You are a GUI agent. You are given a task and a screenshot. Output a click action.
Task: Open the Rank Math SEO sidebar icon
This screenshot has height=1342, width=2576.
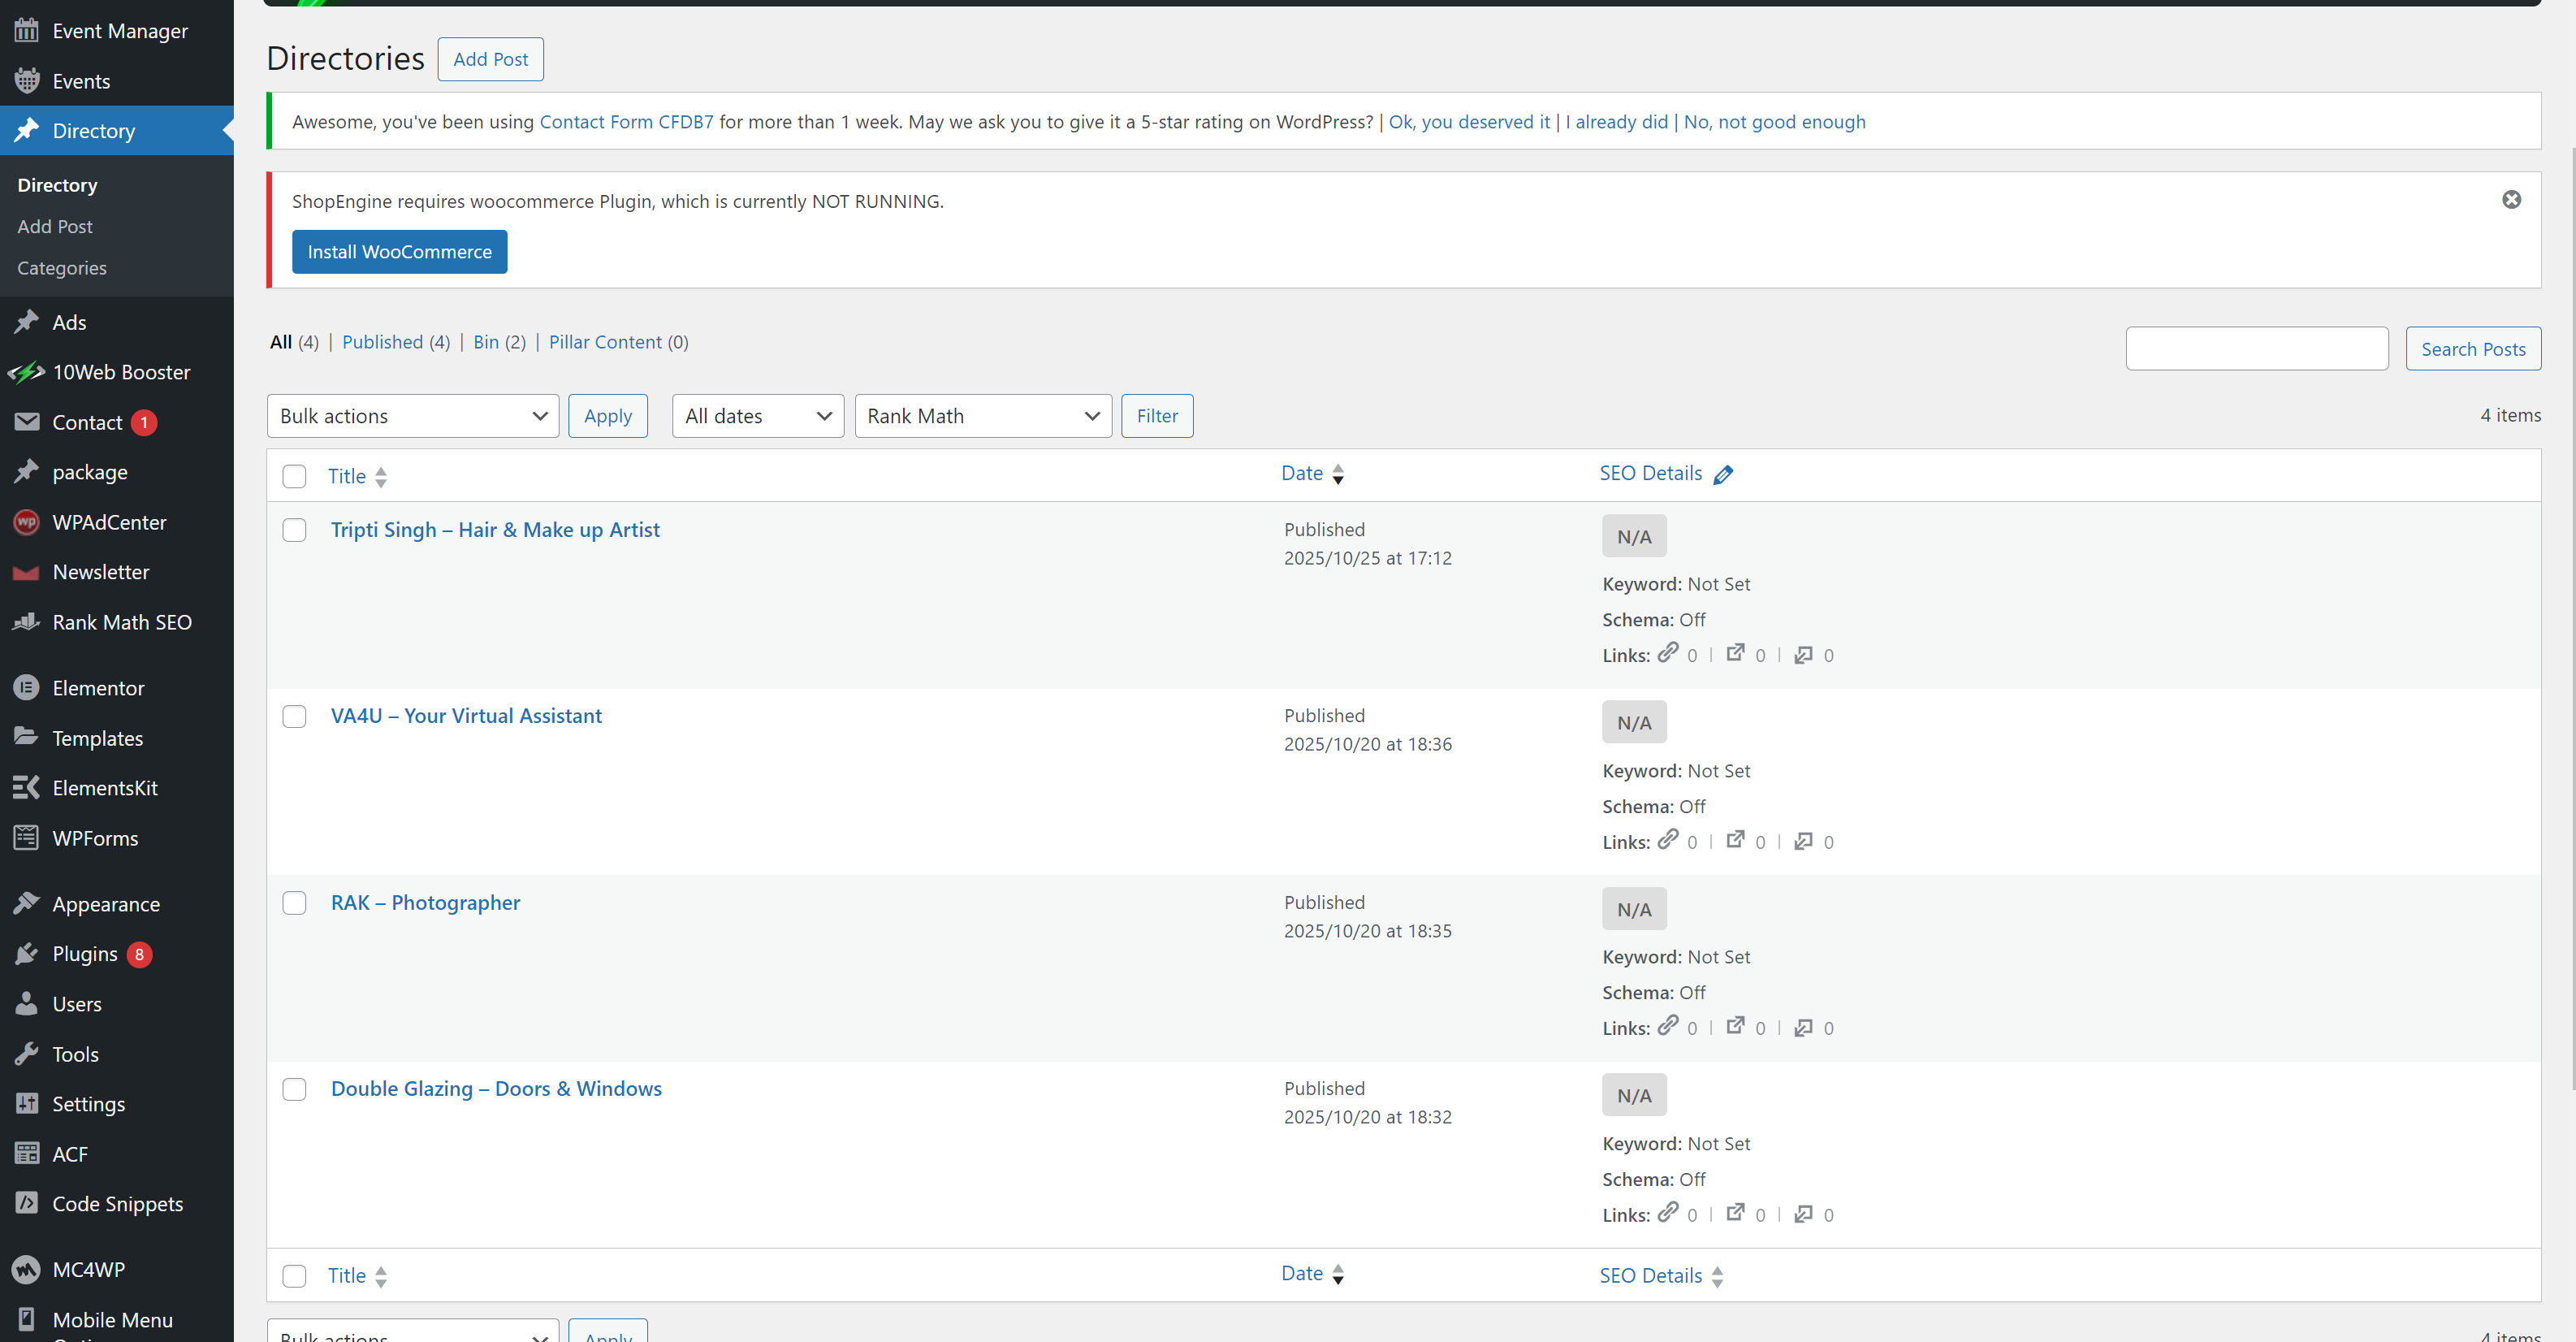(x=27, y=621)
